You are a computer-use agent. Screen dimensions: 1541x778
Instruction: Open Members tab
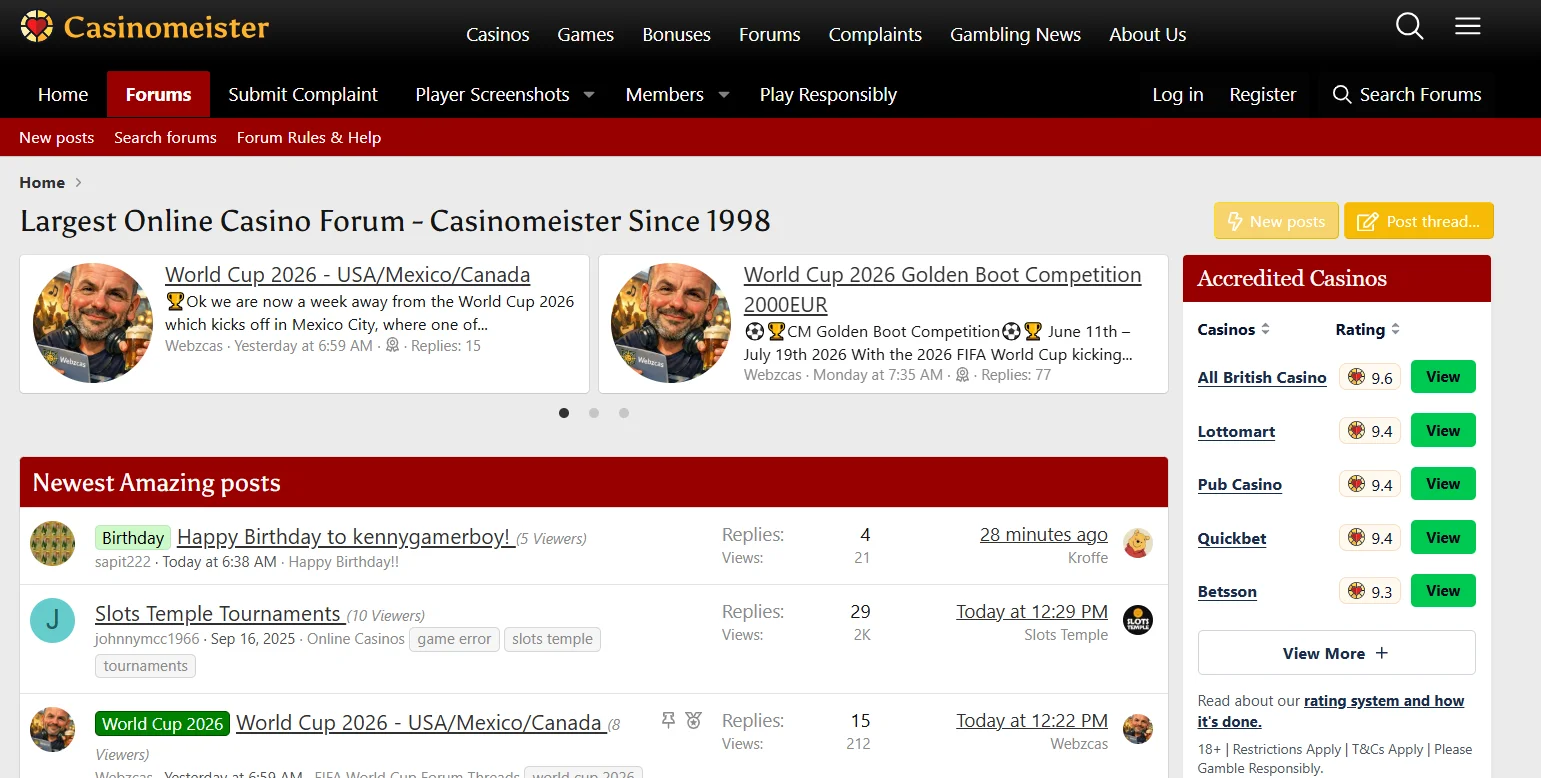(664, 94)
